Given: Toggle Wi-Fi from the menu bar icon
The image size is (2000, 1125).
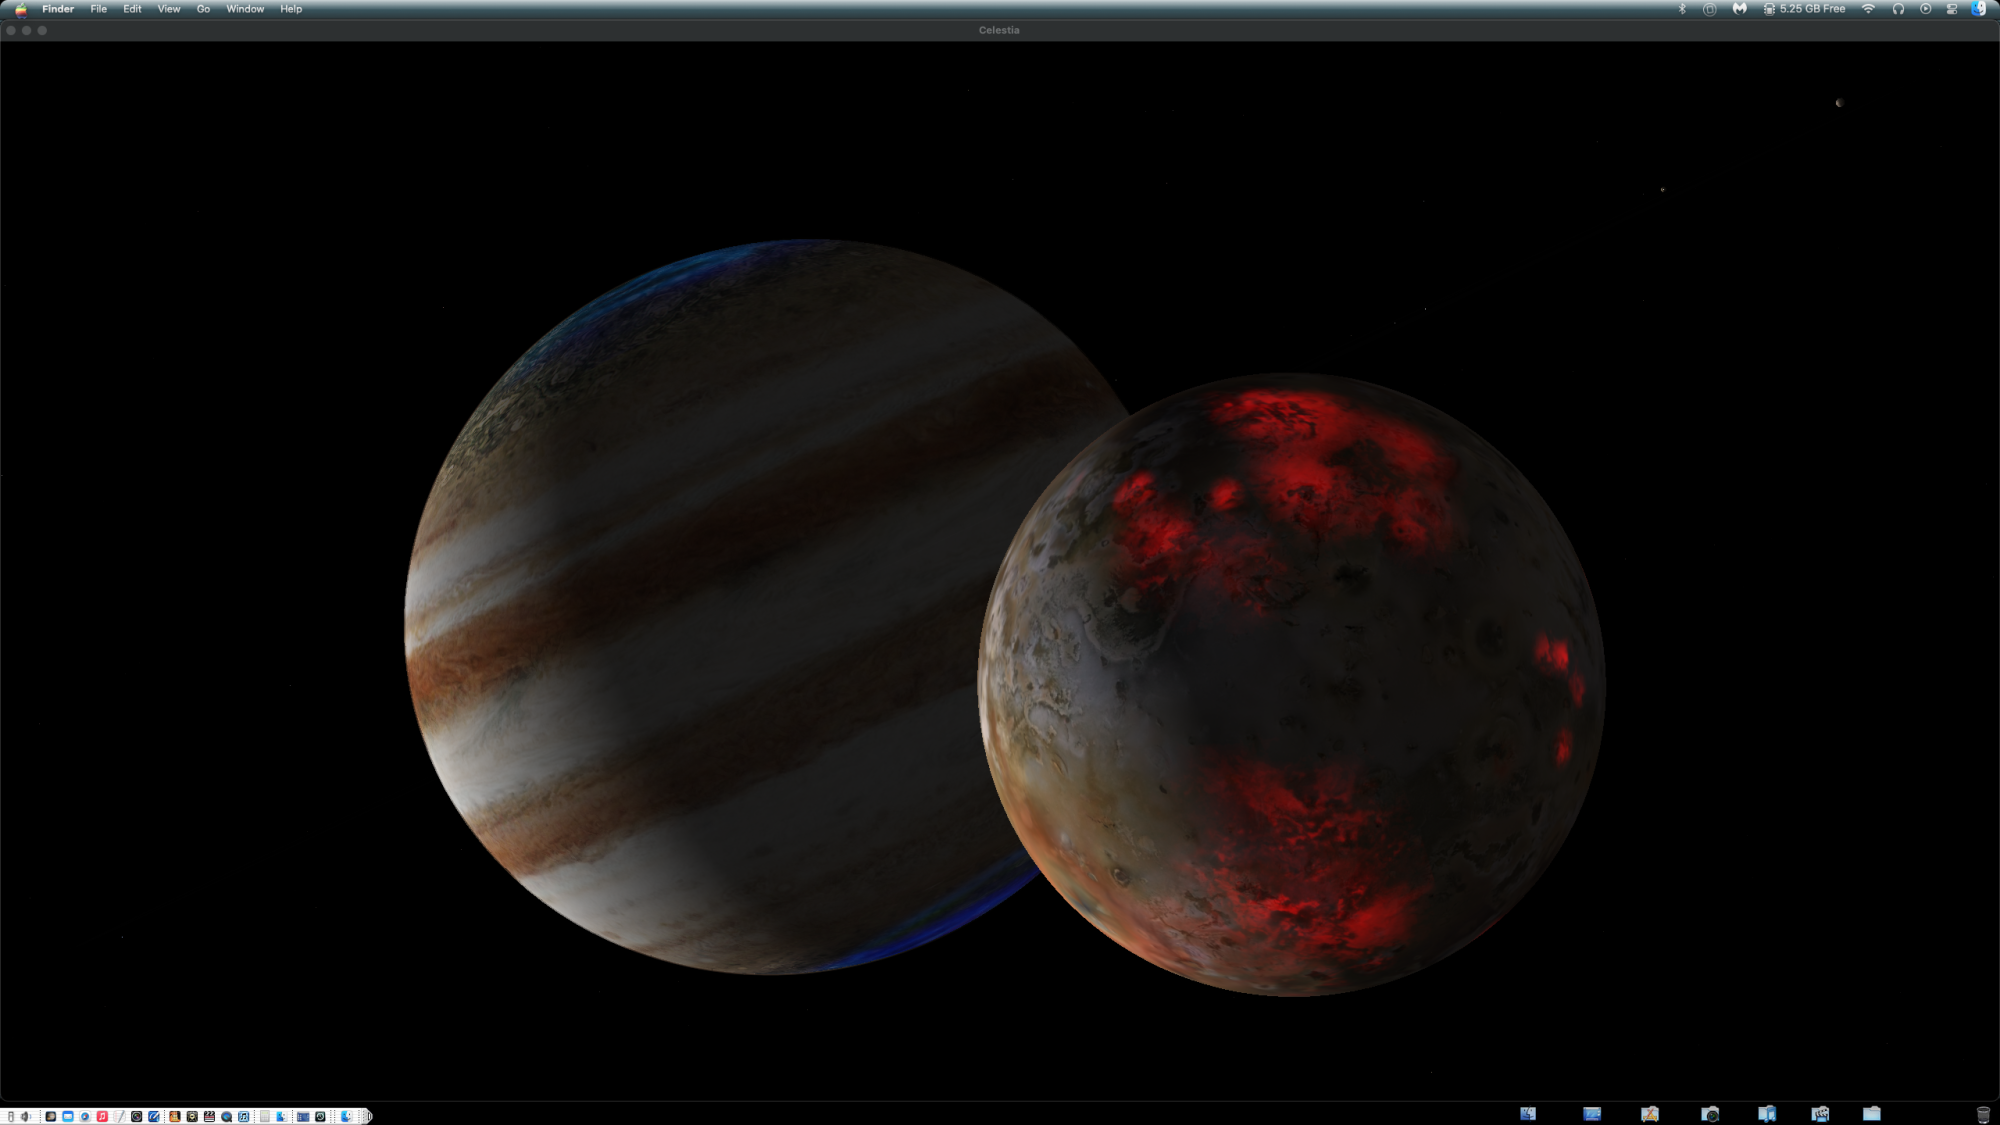Looking at the screenshot, I should [x=1868, y=9].
